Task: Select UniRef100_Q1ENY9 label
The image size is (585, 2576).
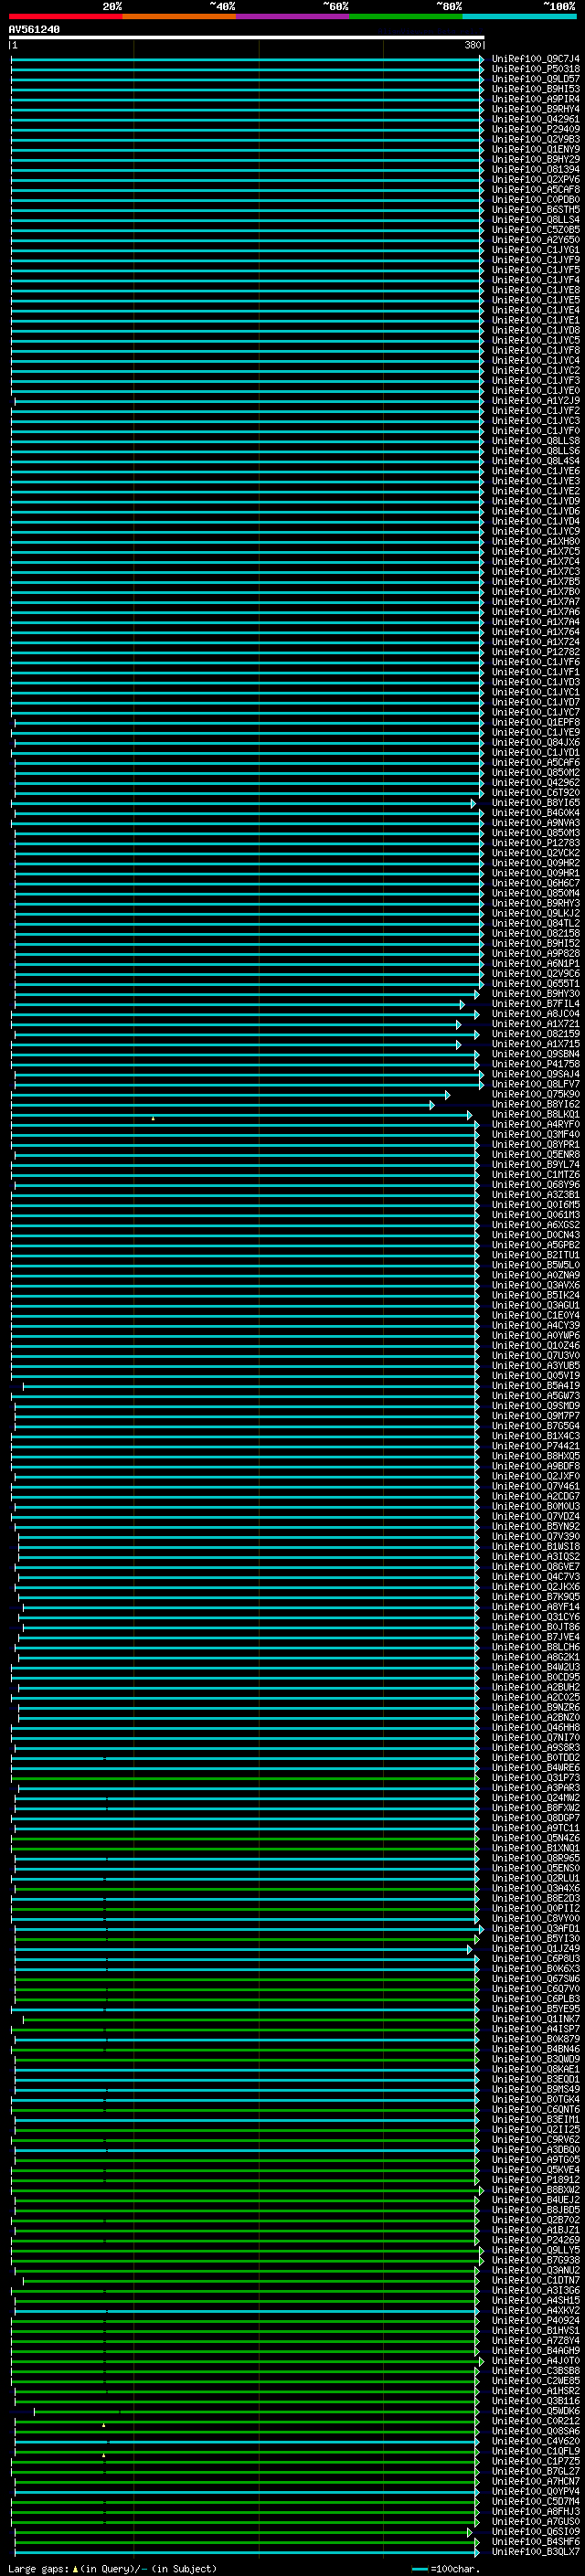Action: pyautogui.click(x=535, y=149)
